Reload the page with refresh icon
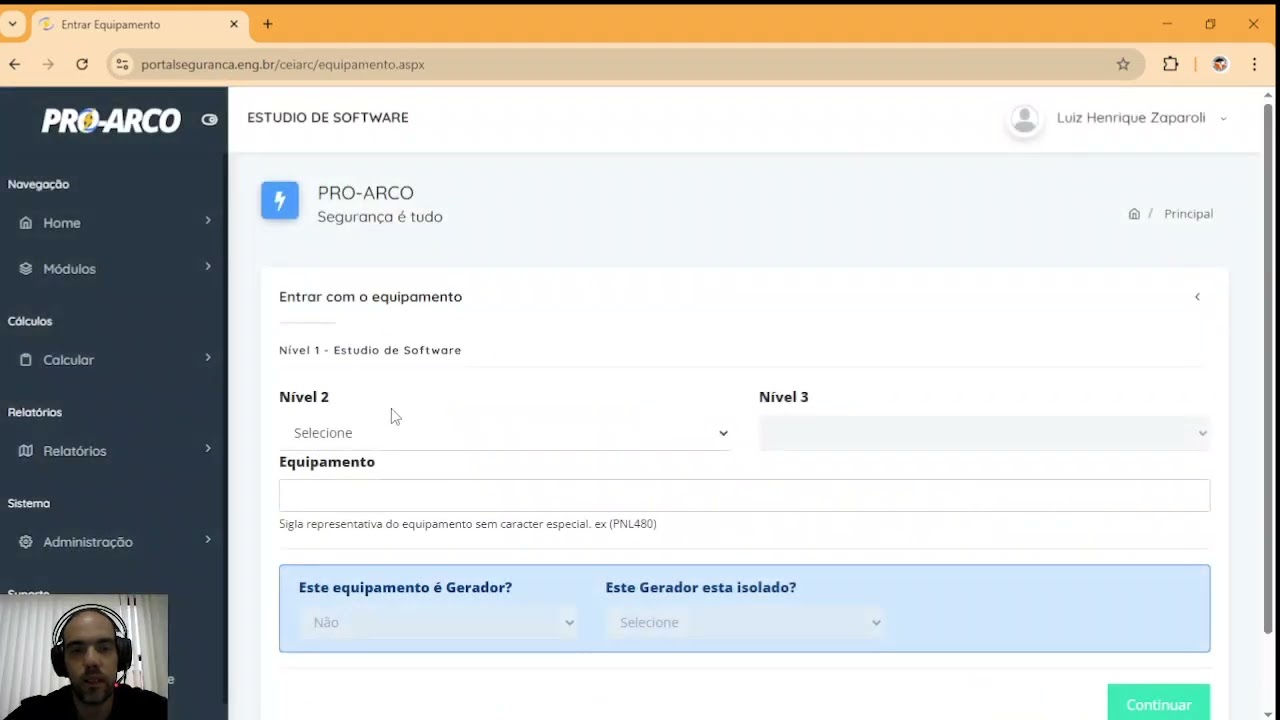The height and width of the screenshot is (720, 1280). (x=82, y=64)
